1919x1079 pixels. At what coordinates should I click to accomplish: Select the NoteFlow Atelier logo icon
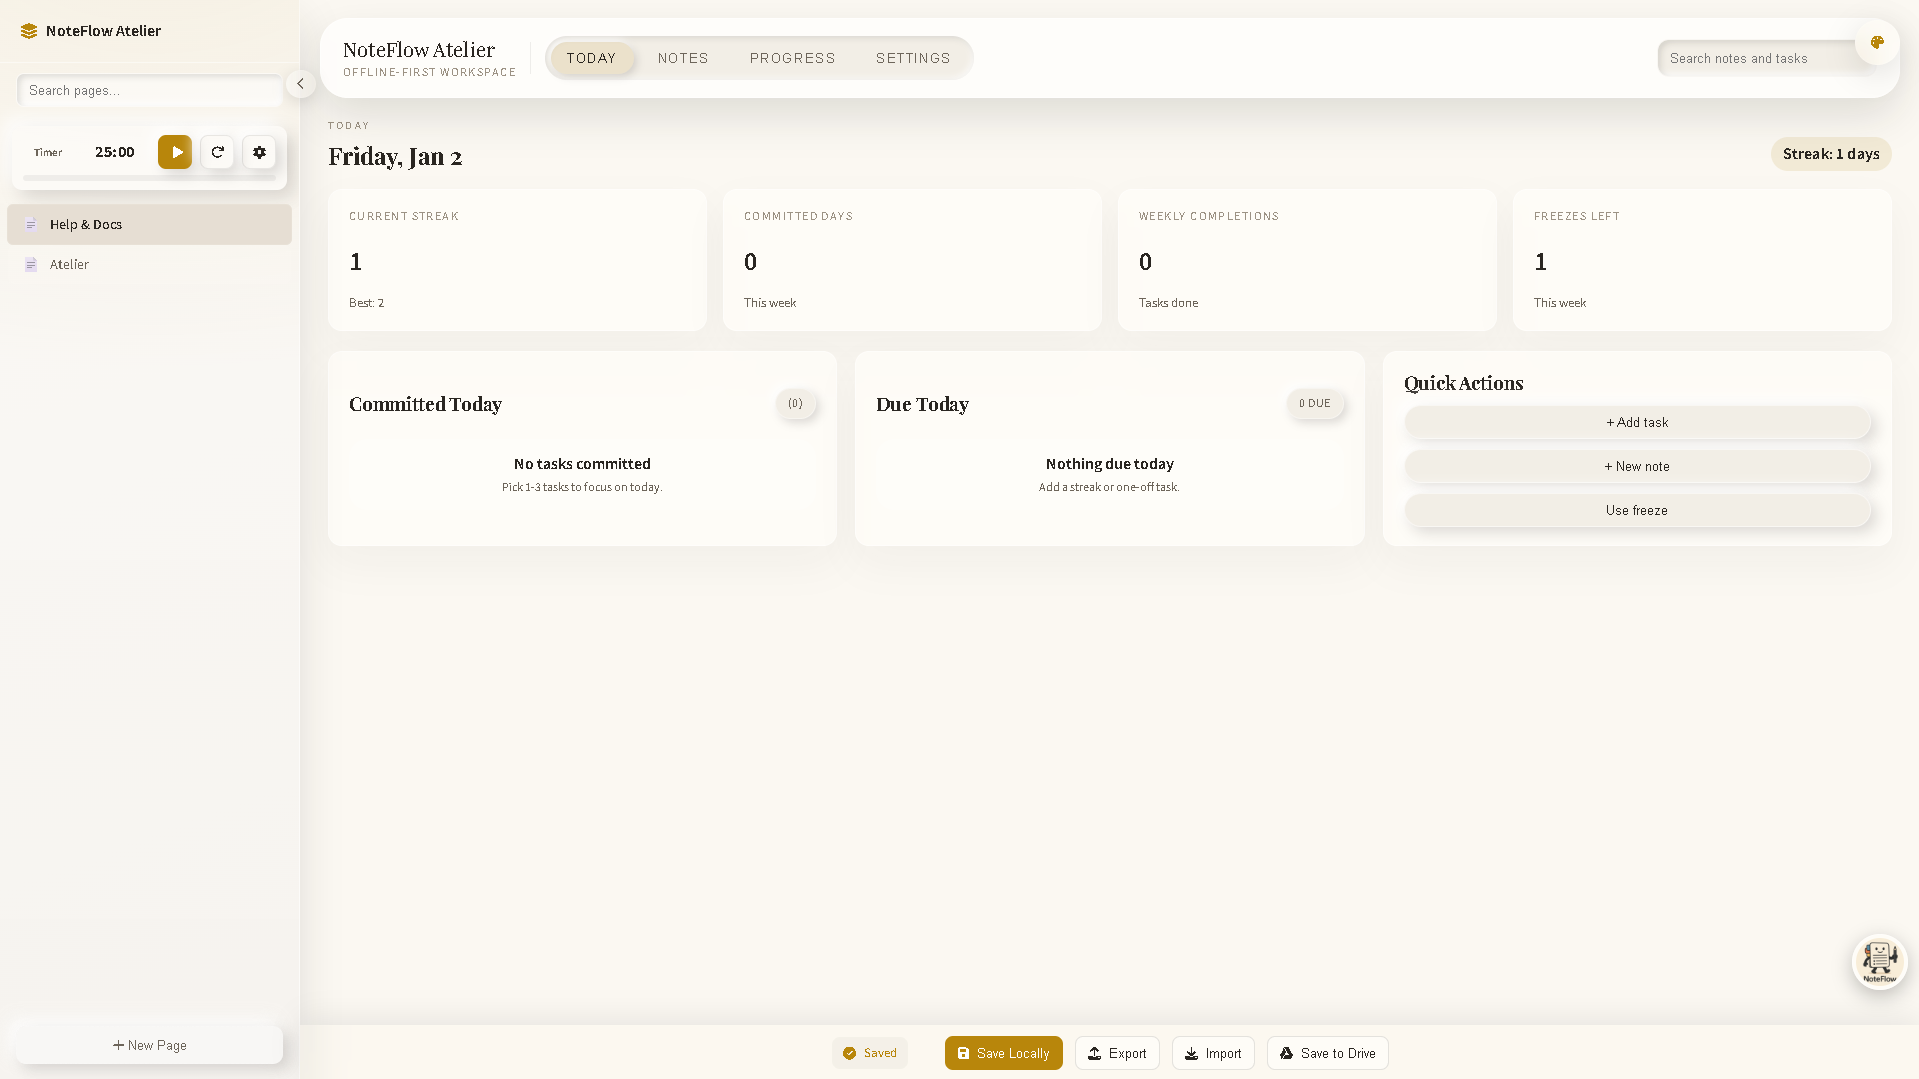pyautogui.click(x=28, y=30)
